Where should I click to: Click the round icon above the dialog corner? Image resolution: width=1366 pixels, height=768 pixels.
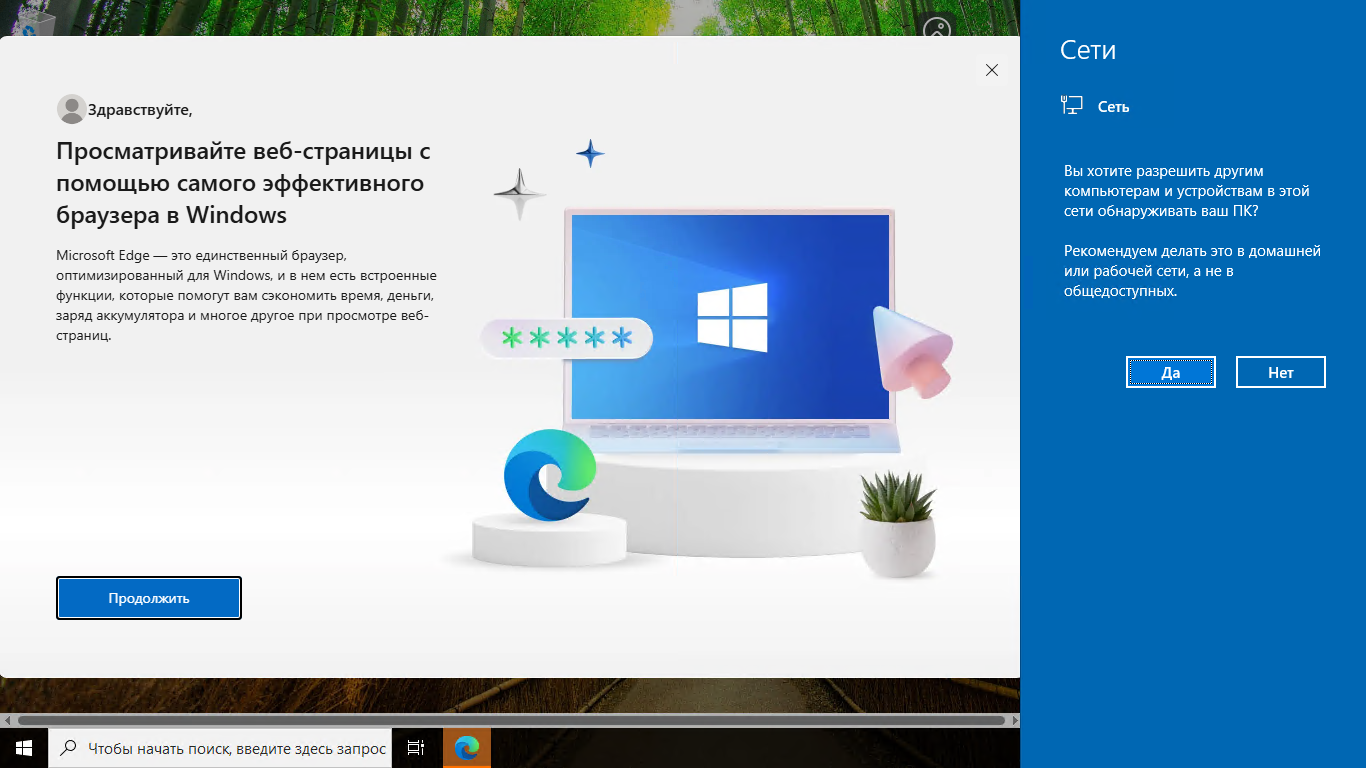click(x=937, y=29)
